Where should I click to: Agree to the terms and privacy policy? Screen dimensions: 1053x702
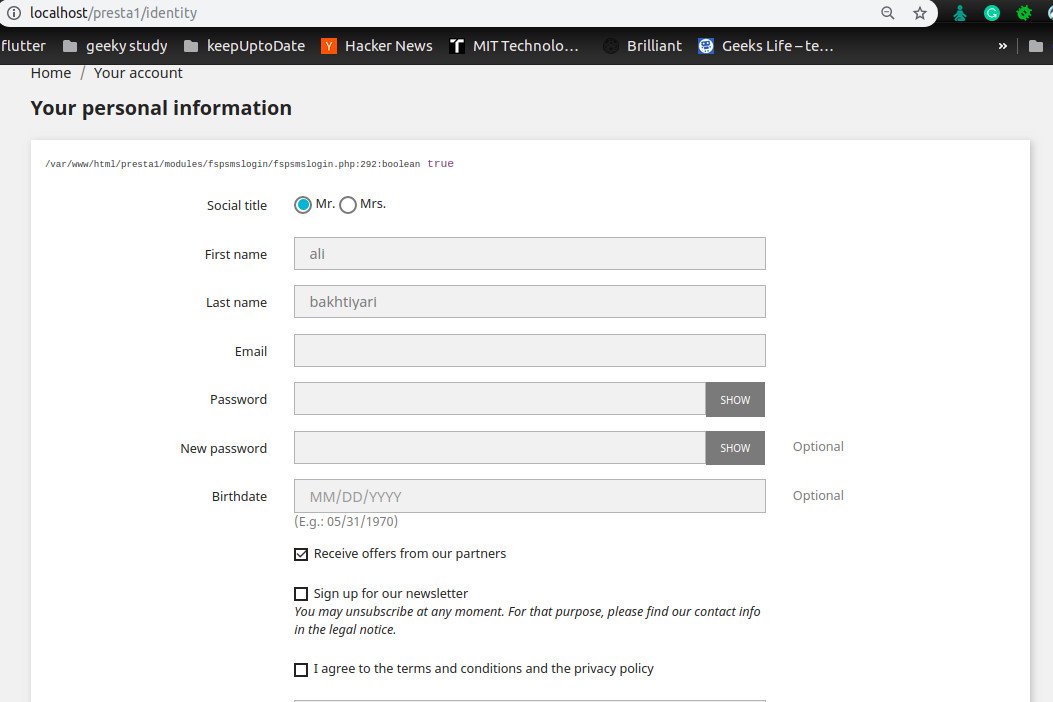[301, 670]
